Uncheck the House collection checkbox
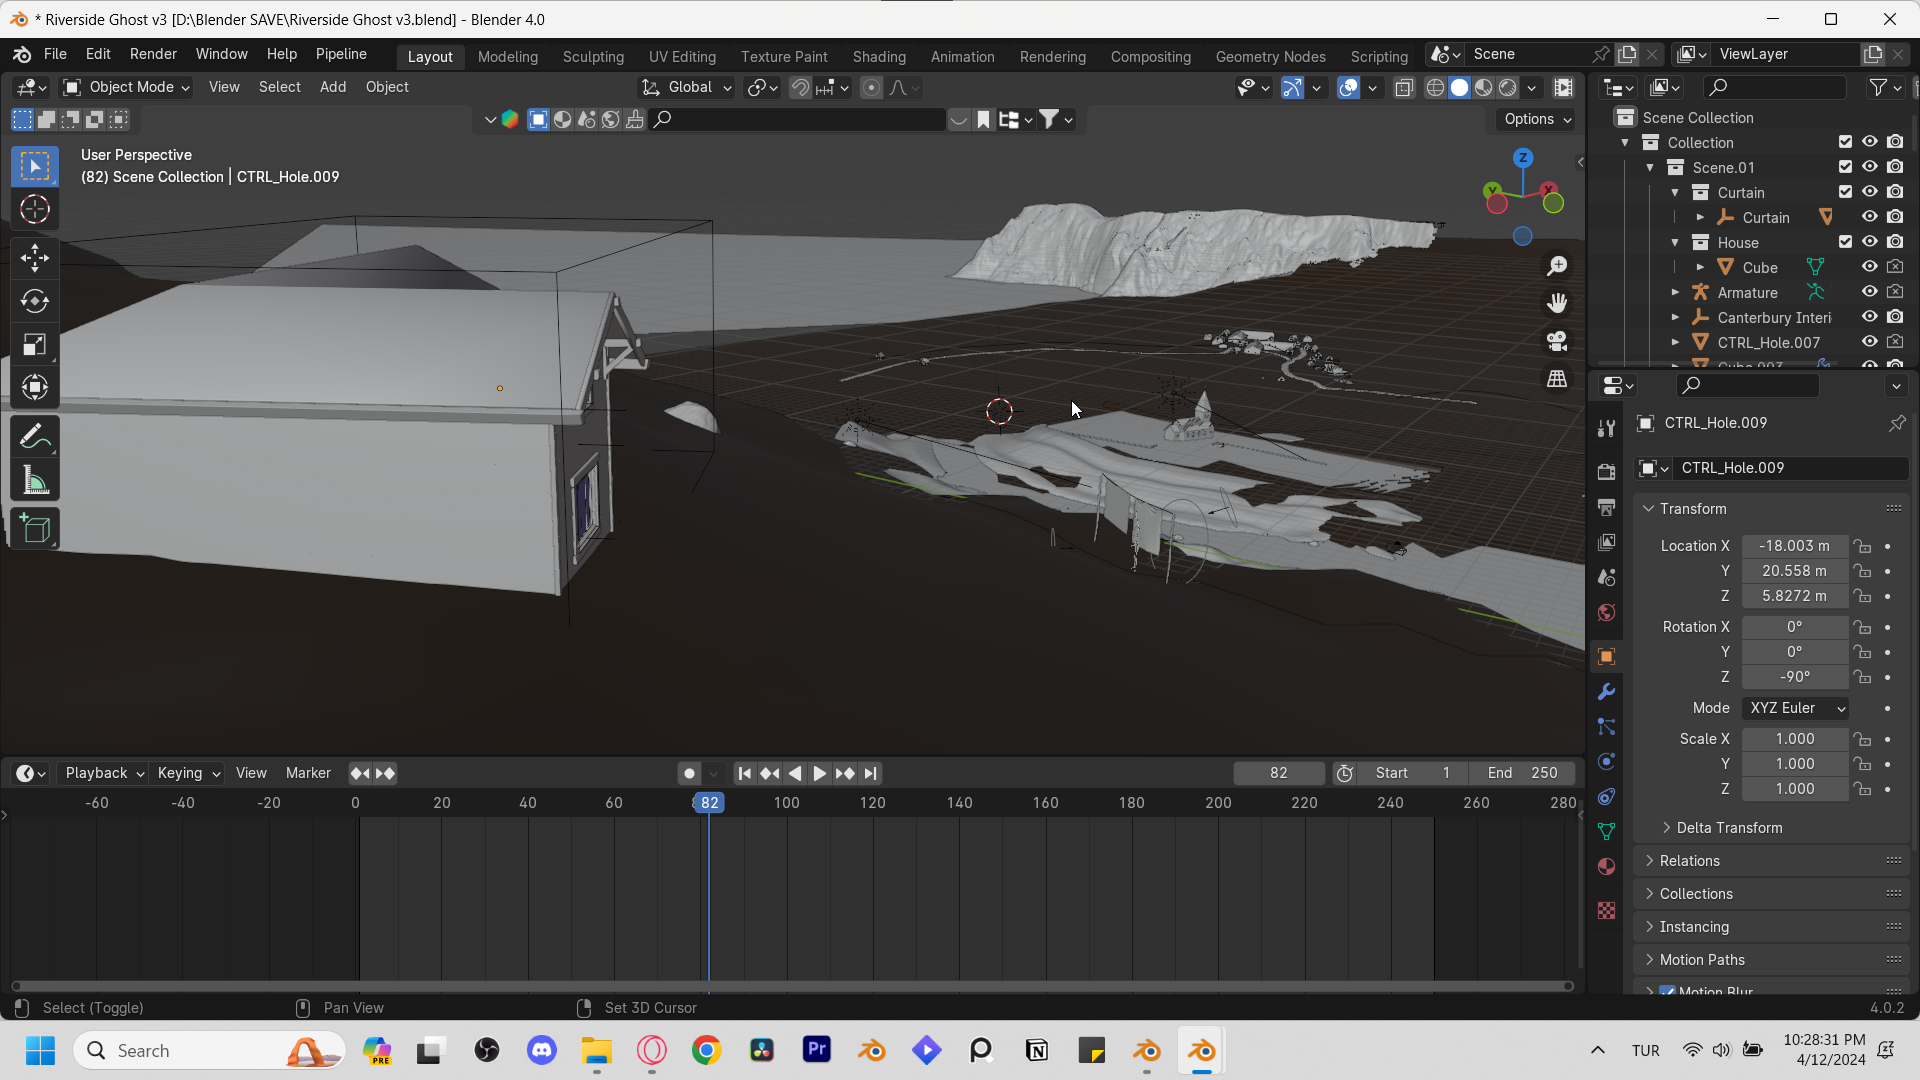1920x1080 pixels. click(1845, 242)
